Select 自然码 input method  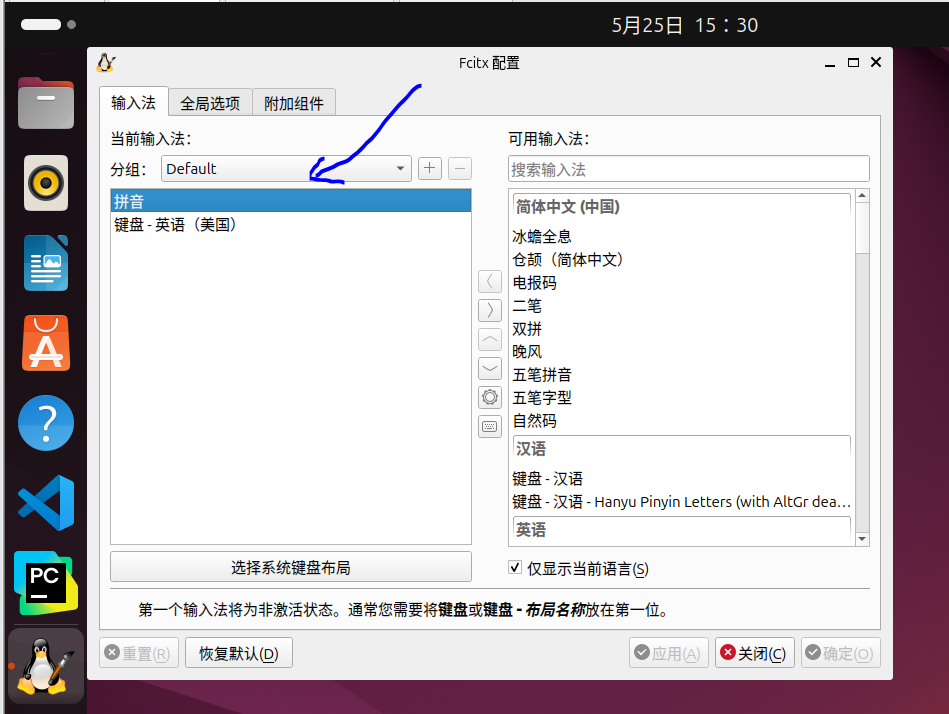click(681, 421)
